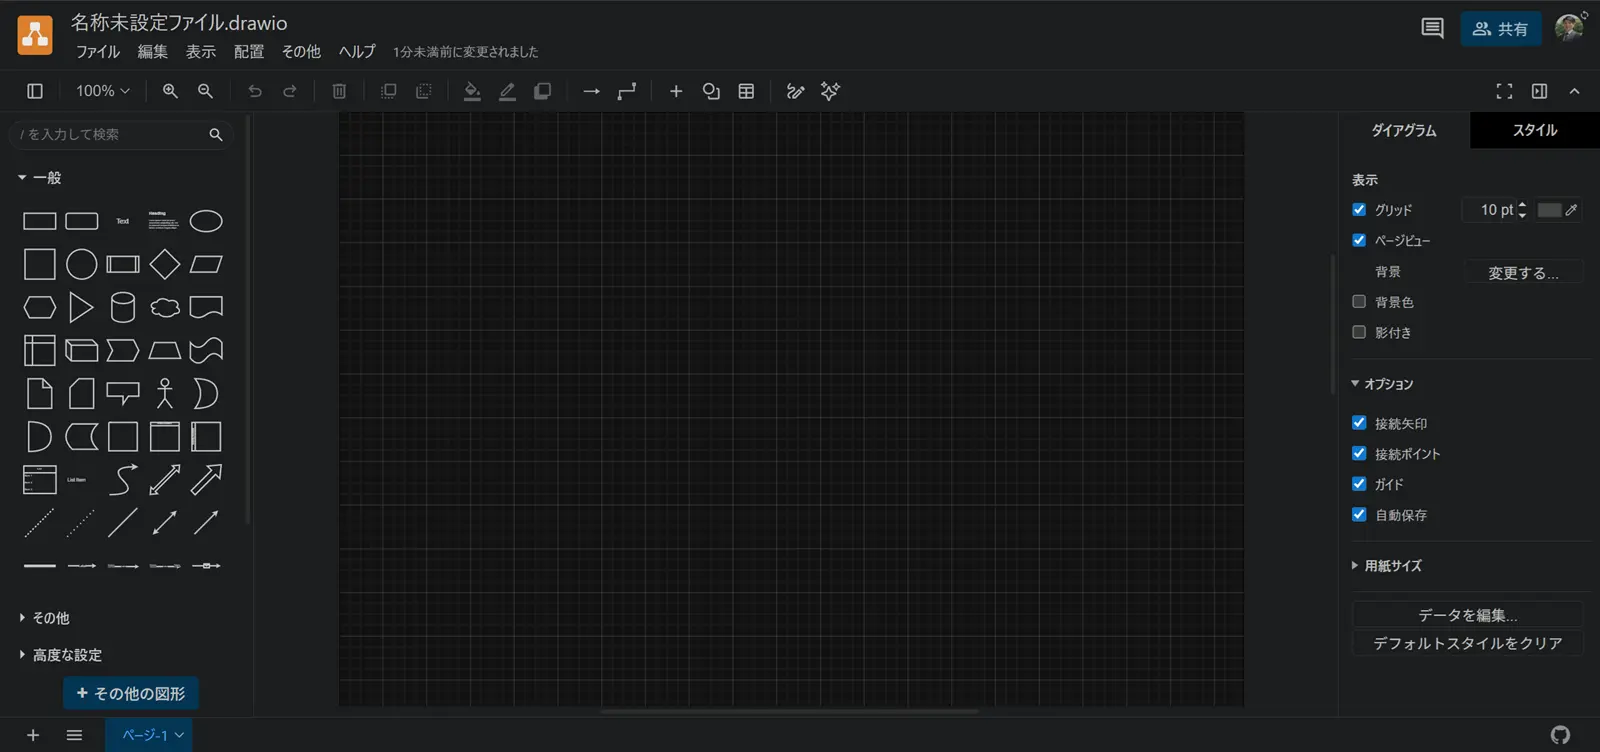Choose the actor stick figure shape
This screenshot has height=752, width=1600.
[165, 393]
